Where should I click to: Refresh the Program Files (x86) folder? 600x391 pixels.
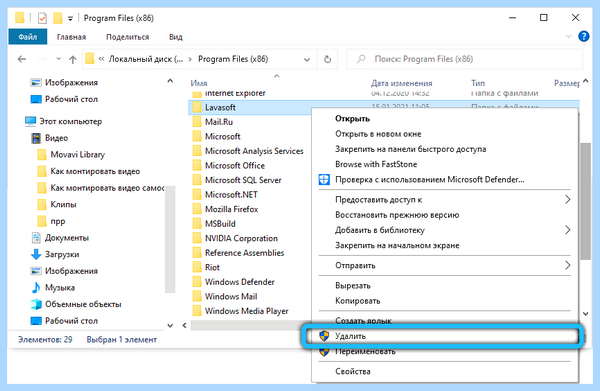328,59
